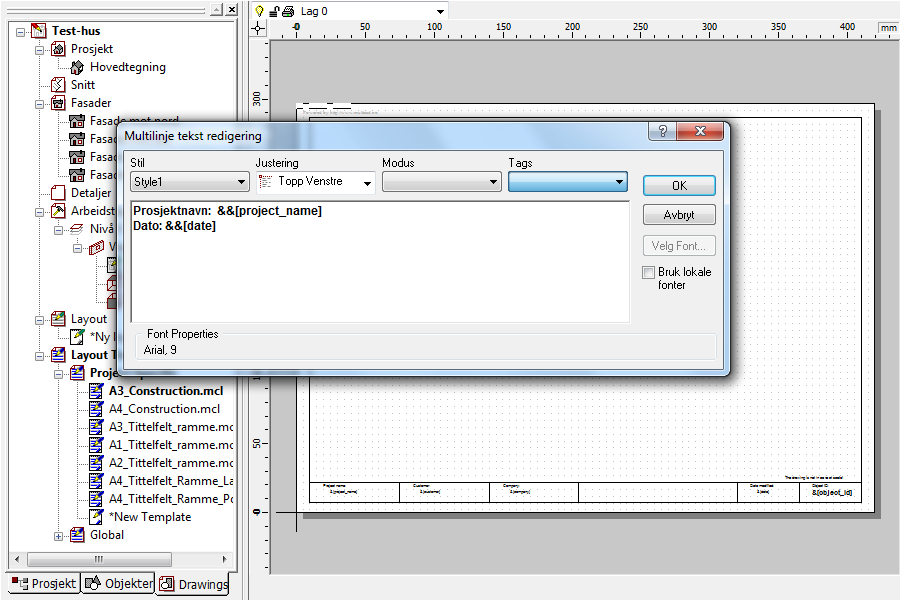
Task: Click the New Template pencil icon
Action: (x=96, y=517)
